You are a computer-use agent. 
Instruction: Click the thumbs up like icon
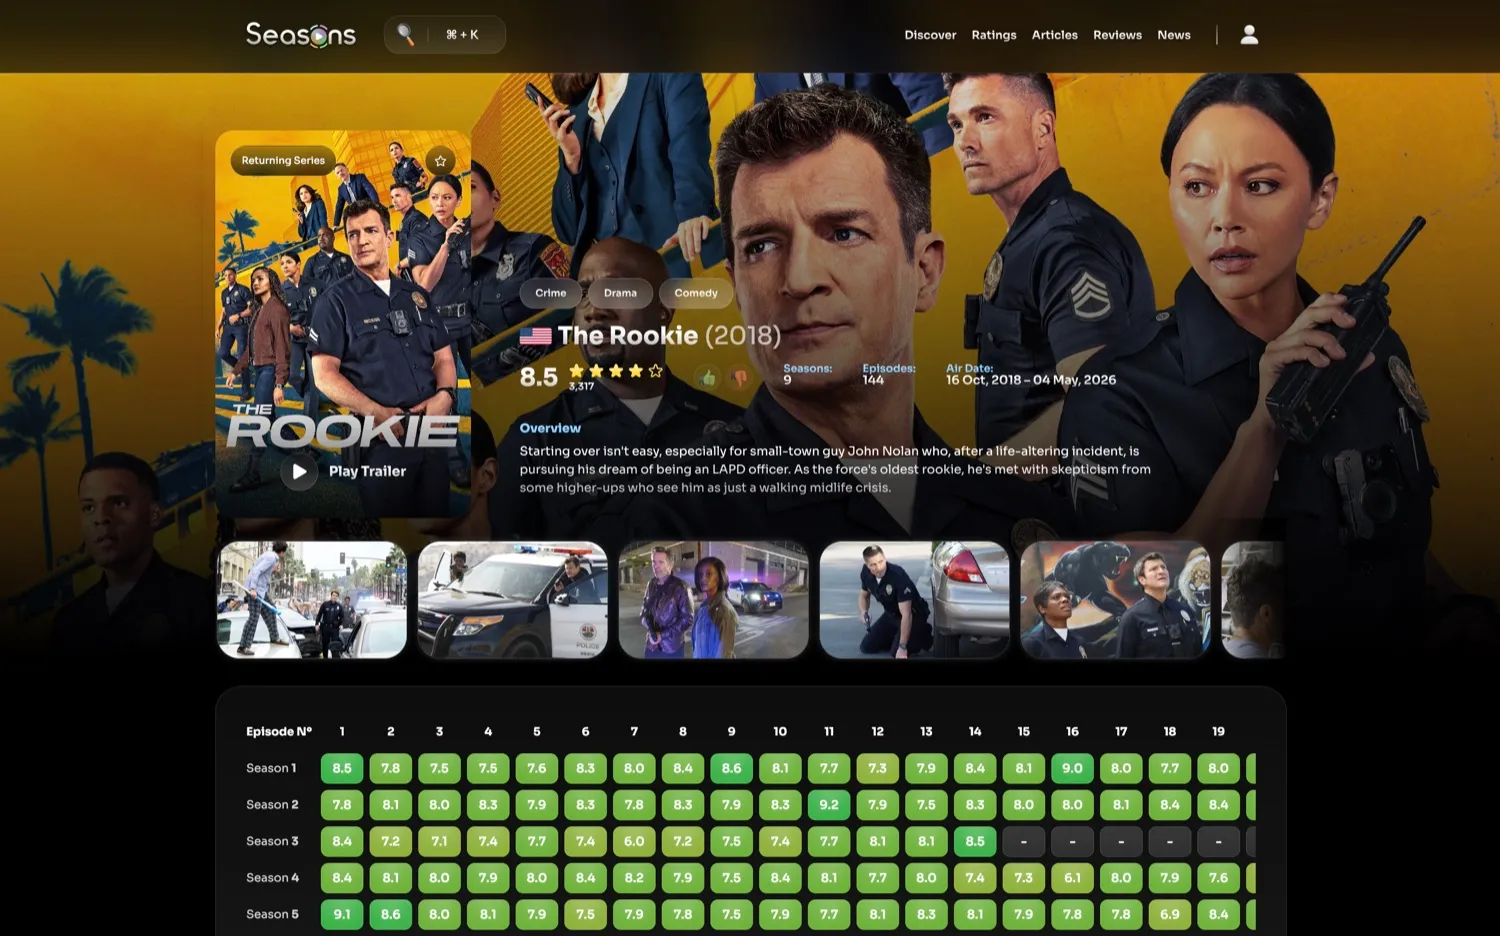click(x=708, y=377)
